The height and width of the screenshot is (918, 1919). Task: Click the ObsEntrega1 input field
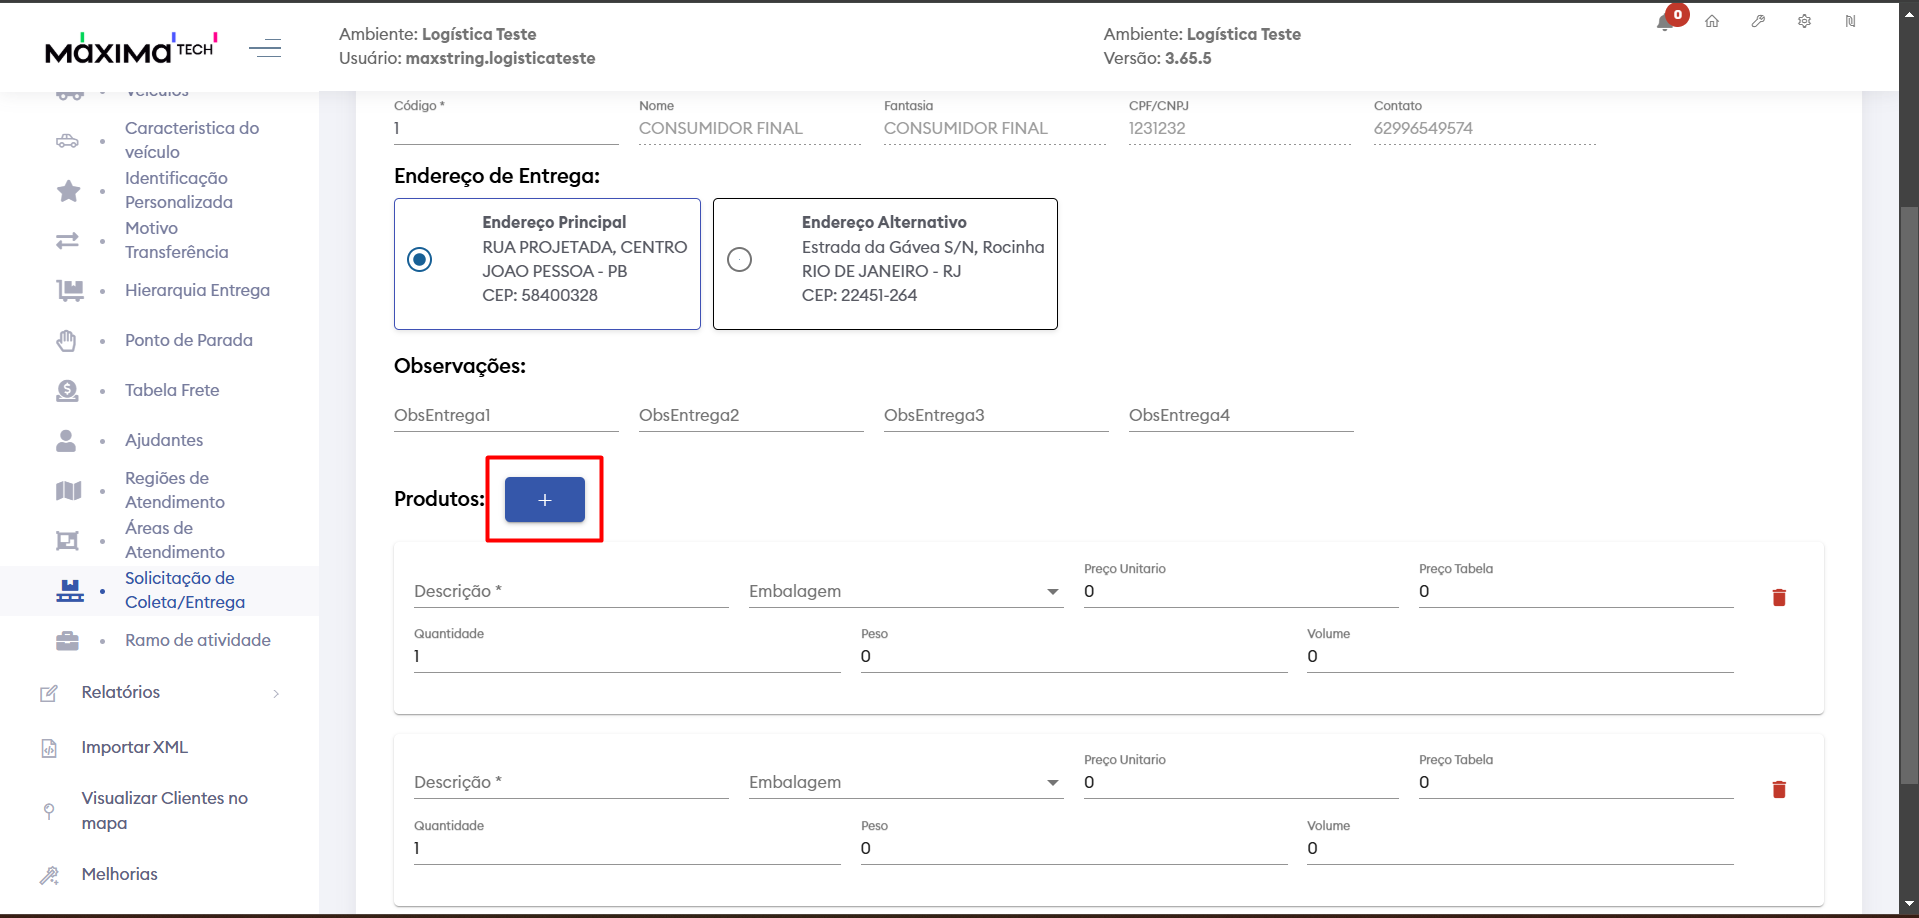click(505, 416)
